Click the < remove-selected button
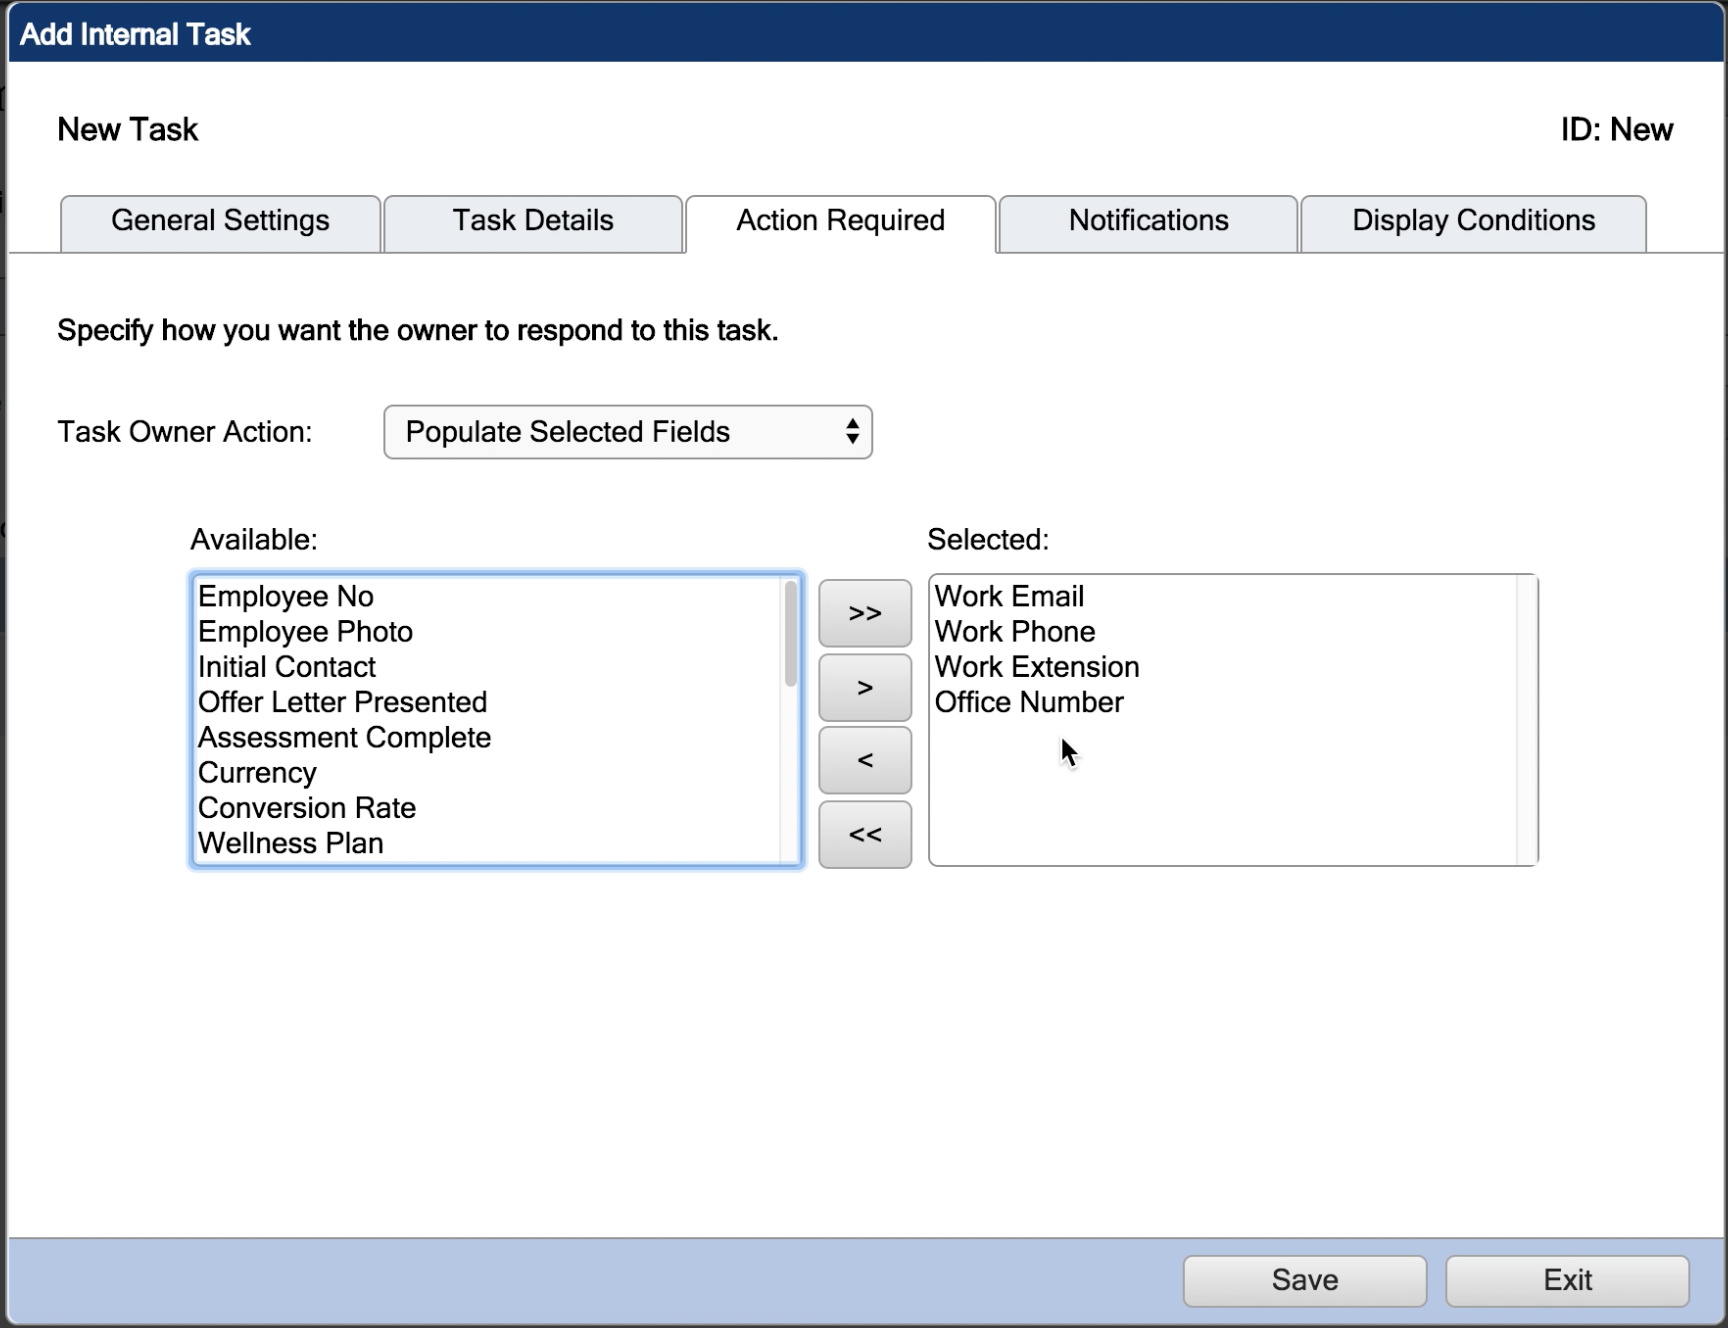The height and width of the screenshot is (1328, 1728). point(864,760)
